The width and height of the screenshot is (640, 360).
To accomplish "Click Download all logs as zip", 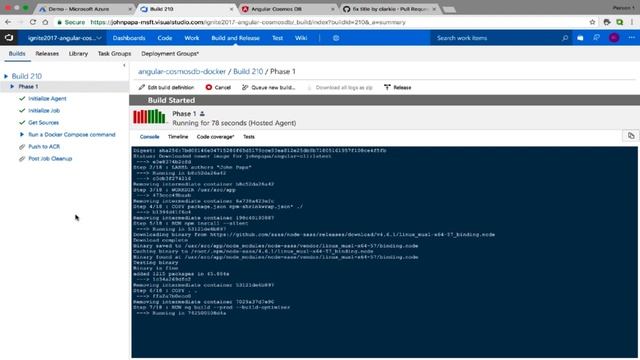I will (340, 87).
